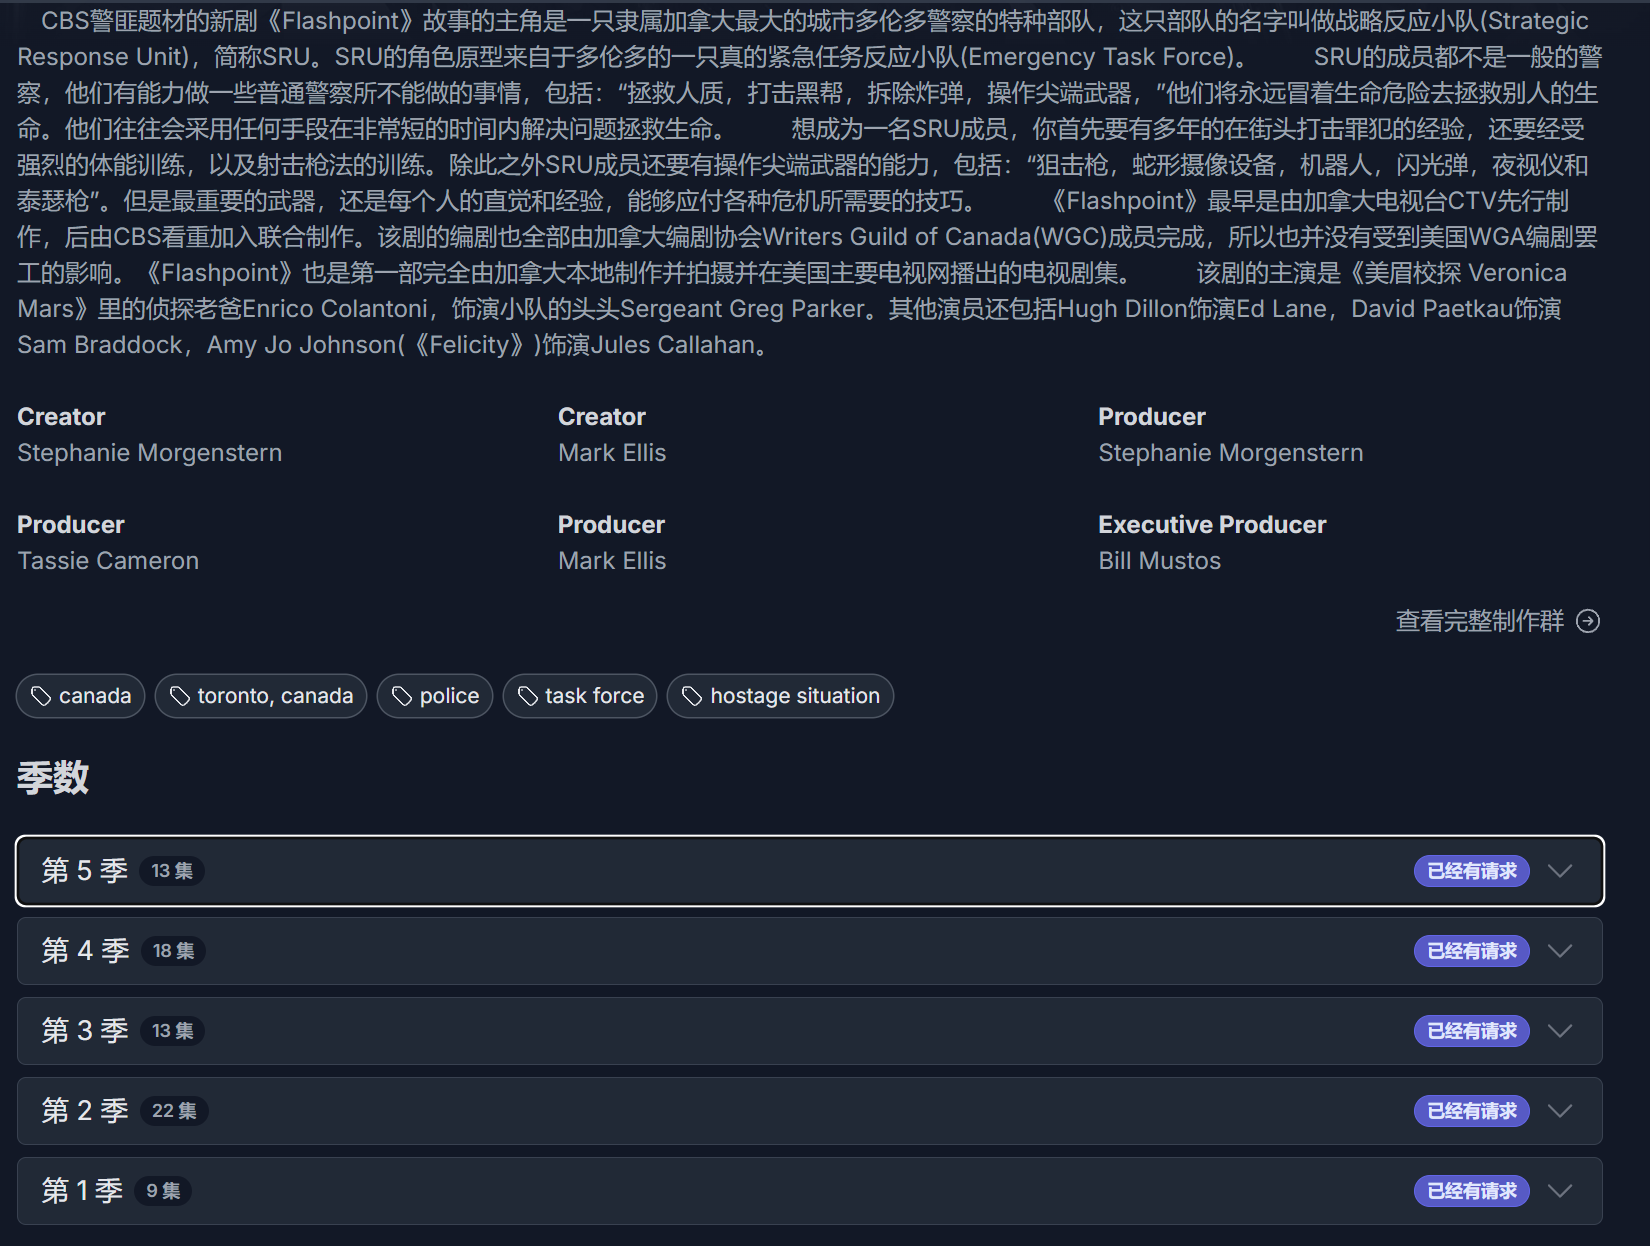
Task: Select the 第 1 季 row title
Action: click(x=82, y=1191)
